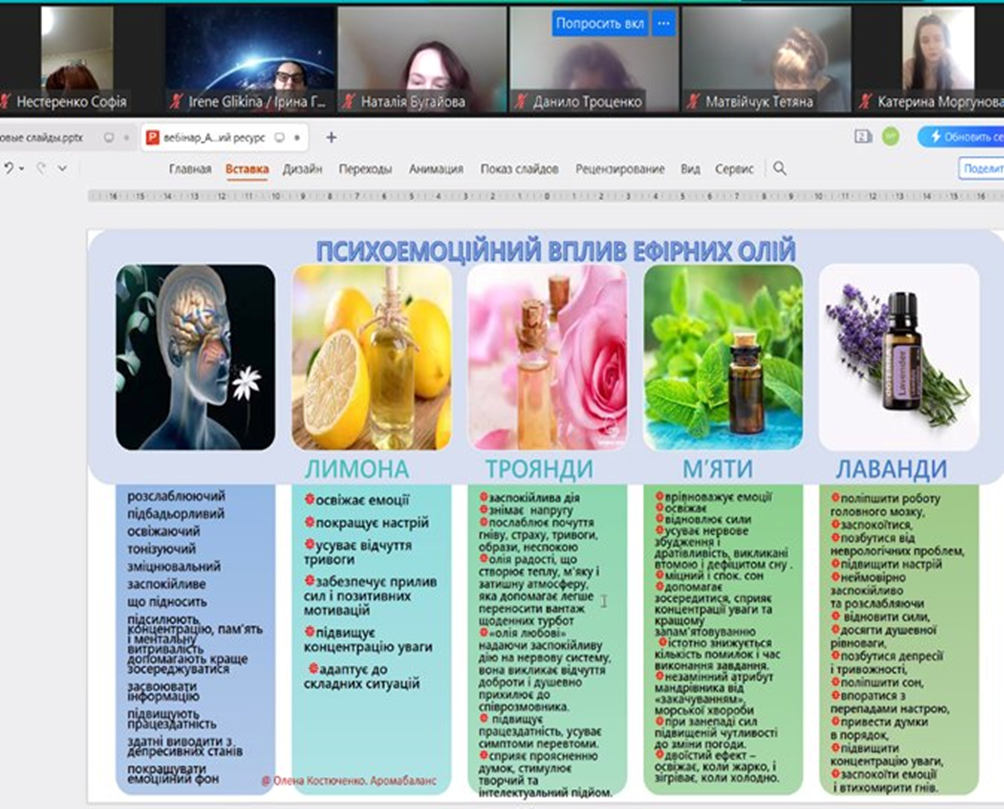The width and height of the screenshot is (1004, 809).
Task: Open the Переходы tab
Action: [x=365, y=169]
